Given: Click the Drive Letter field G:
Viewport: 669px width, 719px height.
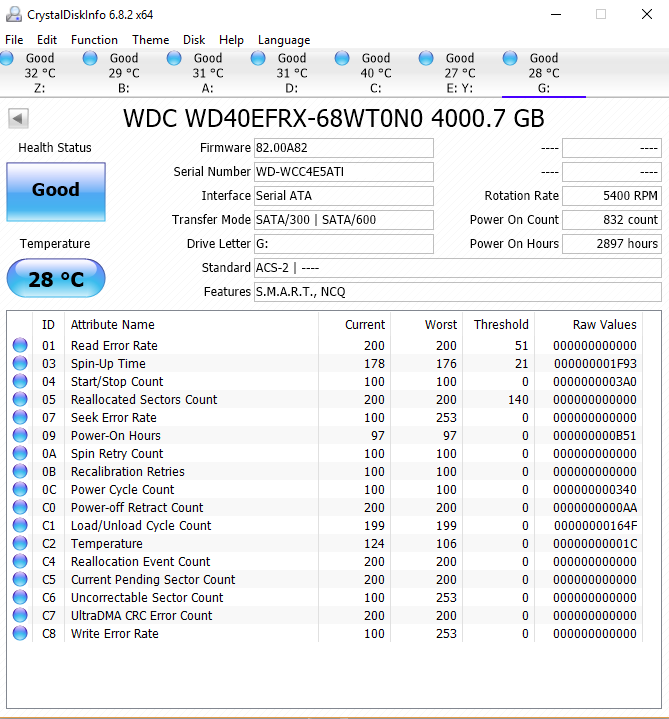Looking at the screenshot, I should coord(344,243).
